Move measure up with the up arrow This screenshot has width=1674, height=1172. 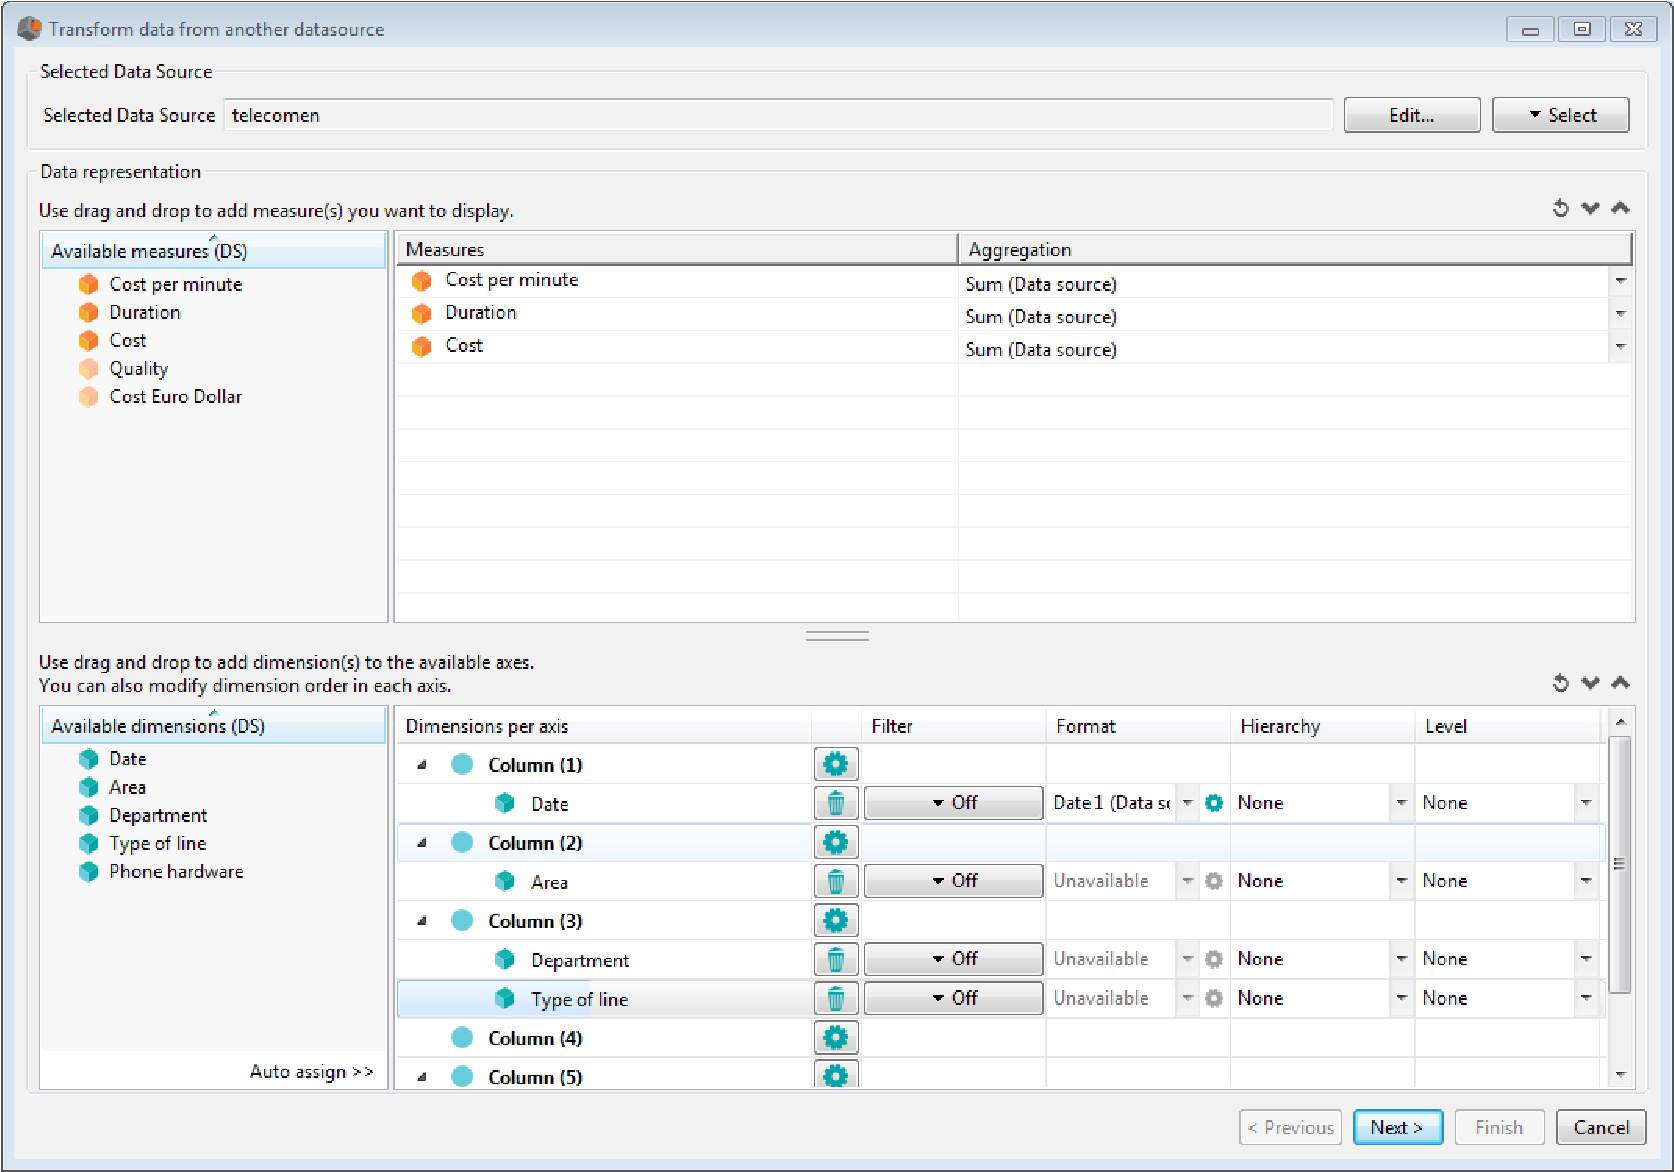pyautogui.click(x=1620, y=208)
